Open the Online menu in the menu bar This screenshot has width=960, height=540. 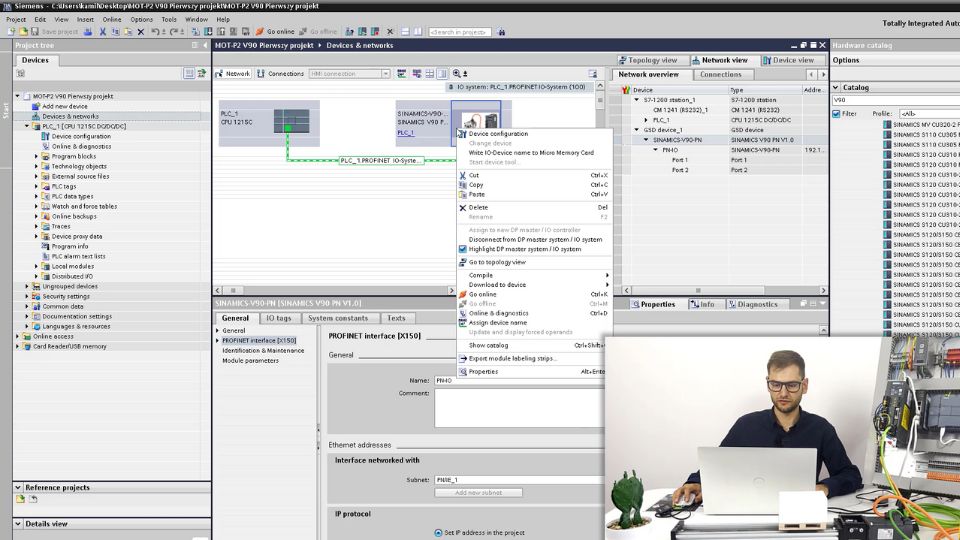[111, 20]
